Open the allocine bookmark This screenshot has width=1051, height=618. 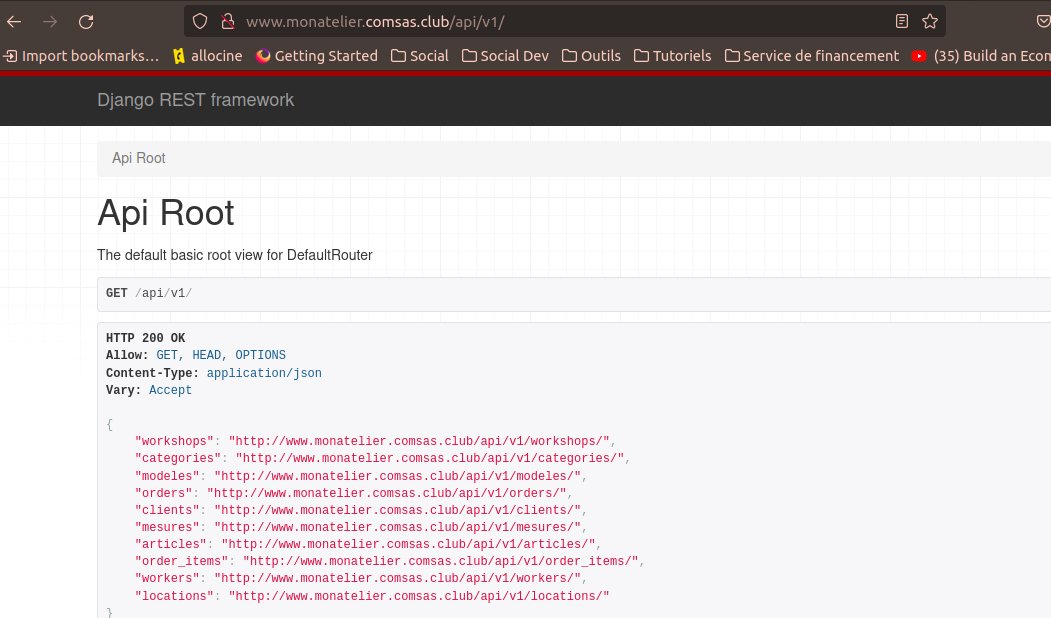click(x=207, y=56)
